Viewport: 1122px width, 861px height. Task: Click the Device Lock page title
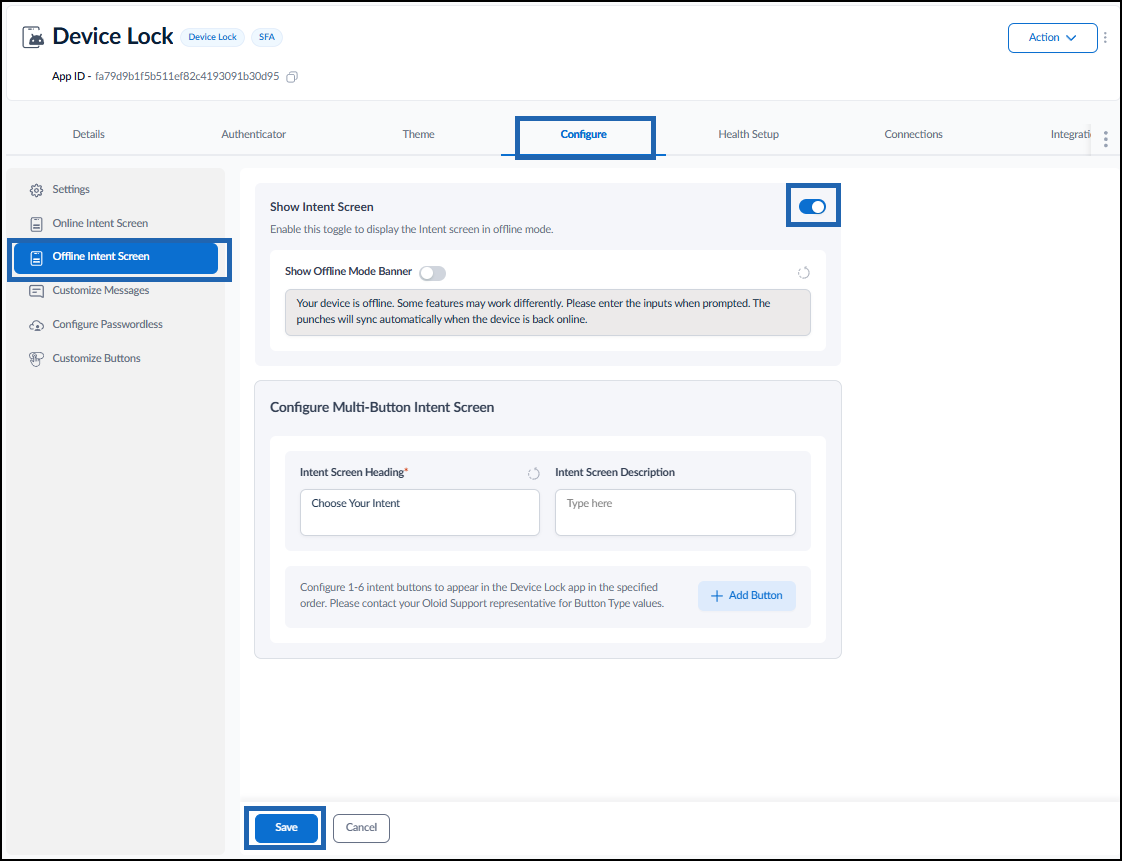pos(112,37)
